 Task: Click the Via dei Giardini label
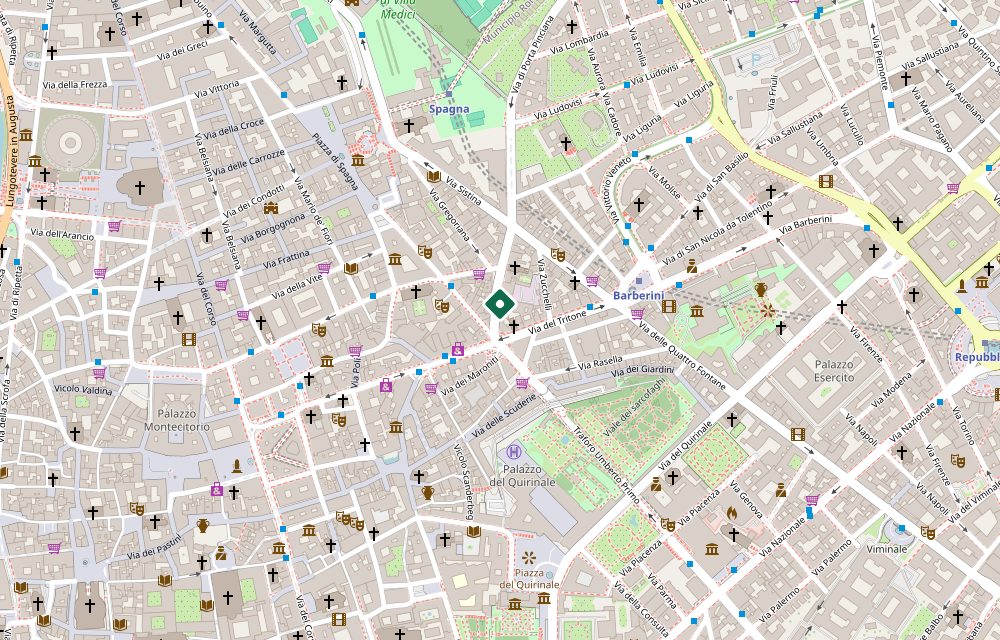[642, 370]
